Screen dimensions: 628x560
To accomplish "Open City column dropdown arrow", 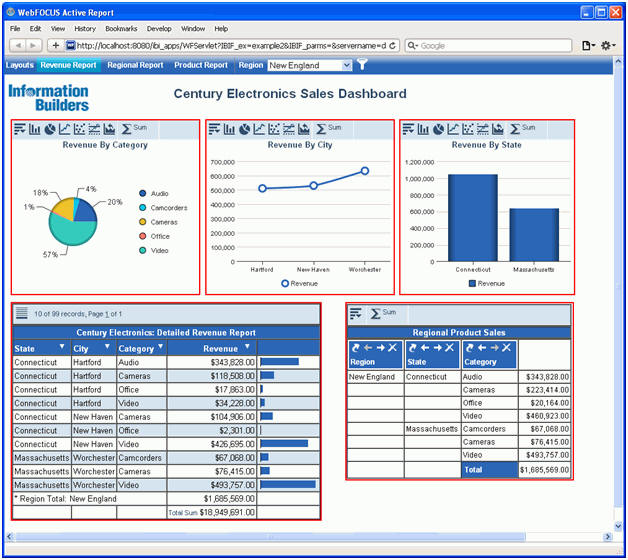I will (107, 346).
